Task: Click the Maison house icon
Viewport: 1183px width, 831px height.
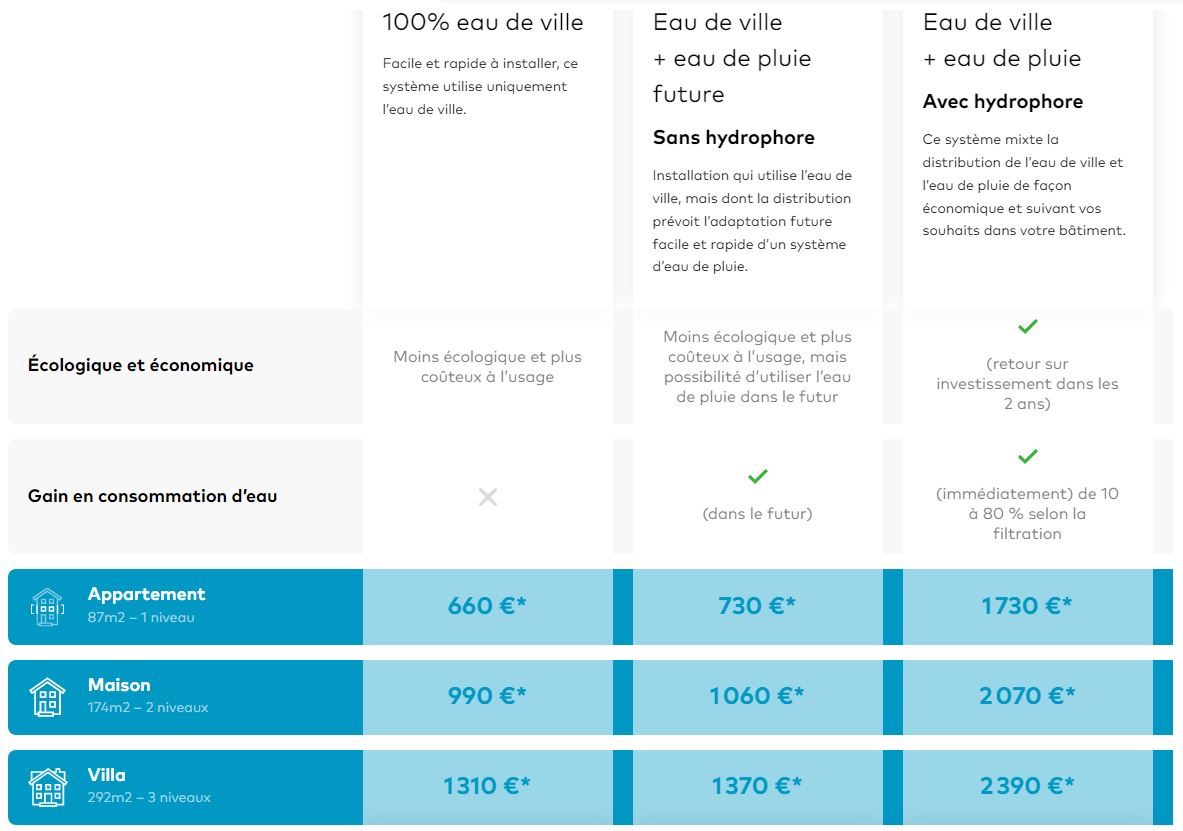Action: pyautogui.click(x=47, y=697)
